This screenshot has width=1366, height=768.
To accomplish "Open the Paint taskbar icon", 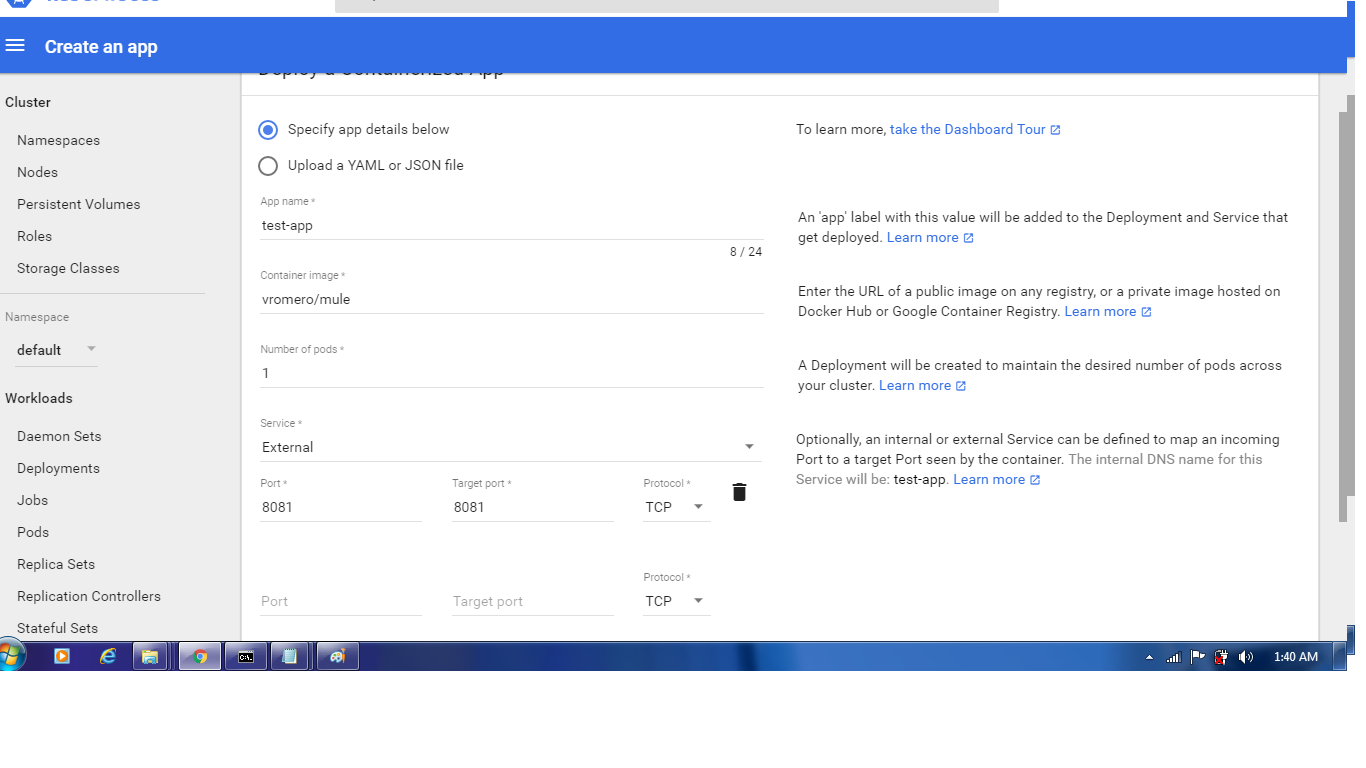I will tap(337, 657).
